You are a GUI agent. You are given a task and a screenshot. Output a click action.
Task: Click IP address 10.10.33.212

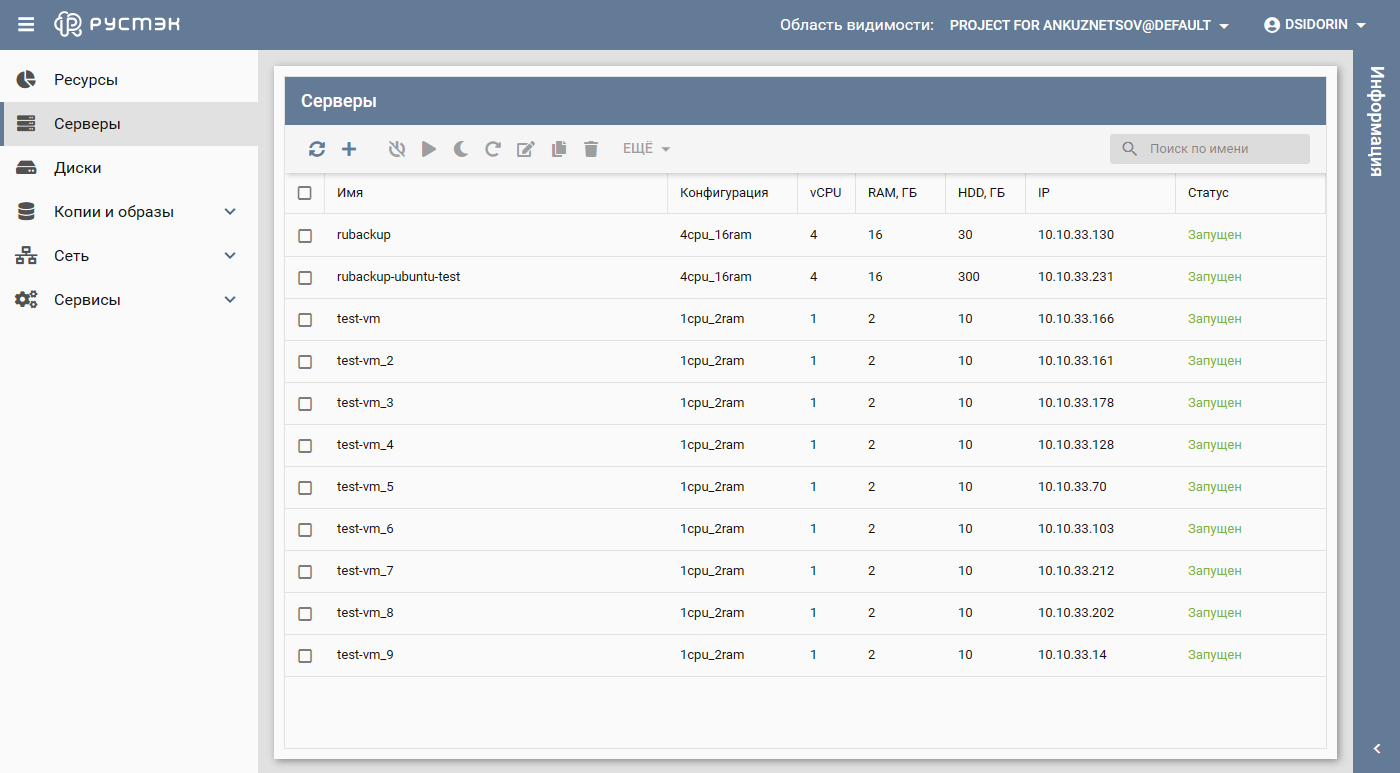[1076, 571]
